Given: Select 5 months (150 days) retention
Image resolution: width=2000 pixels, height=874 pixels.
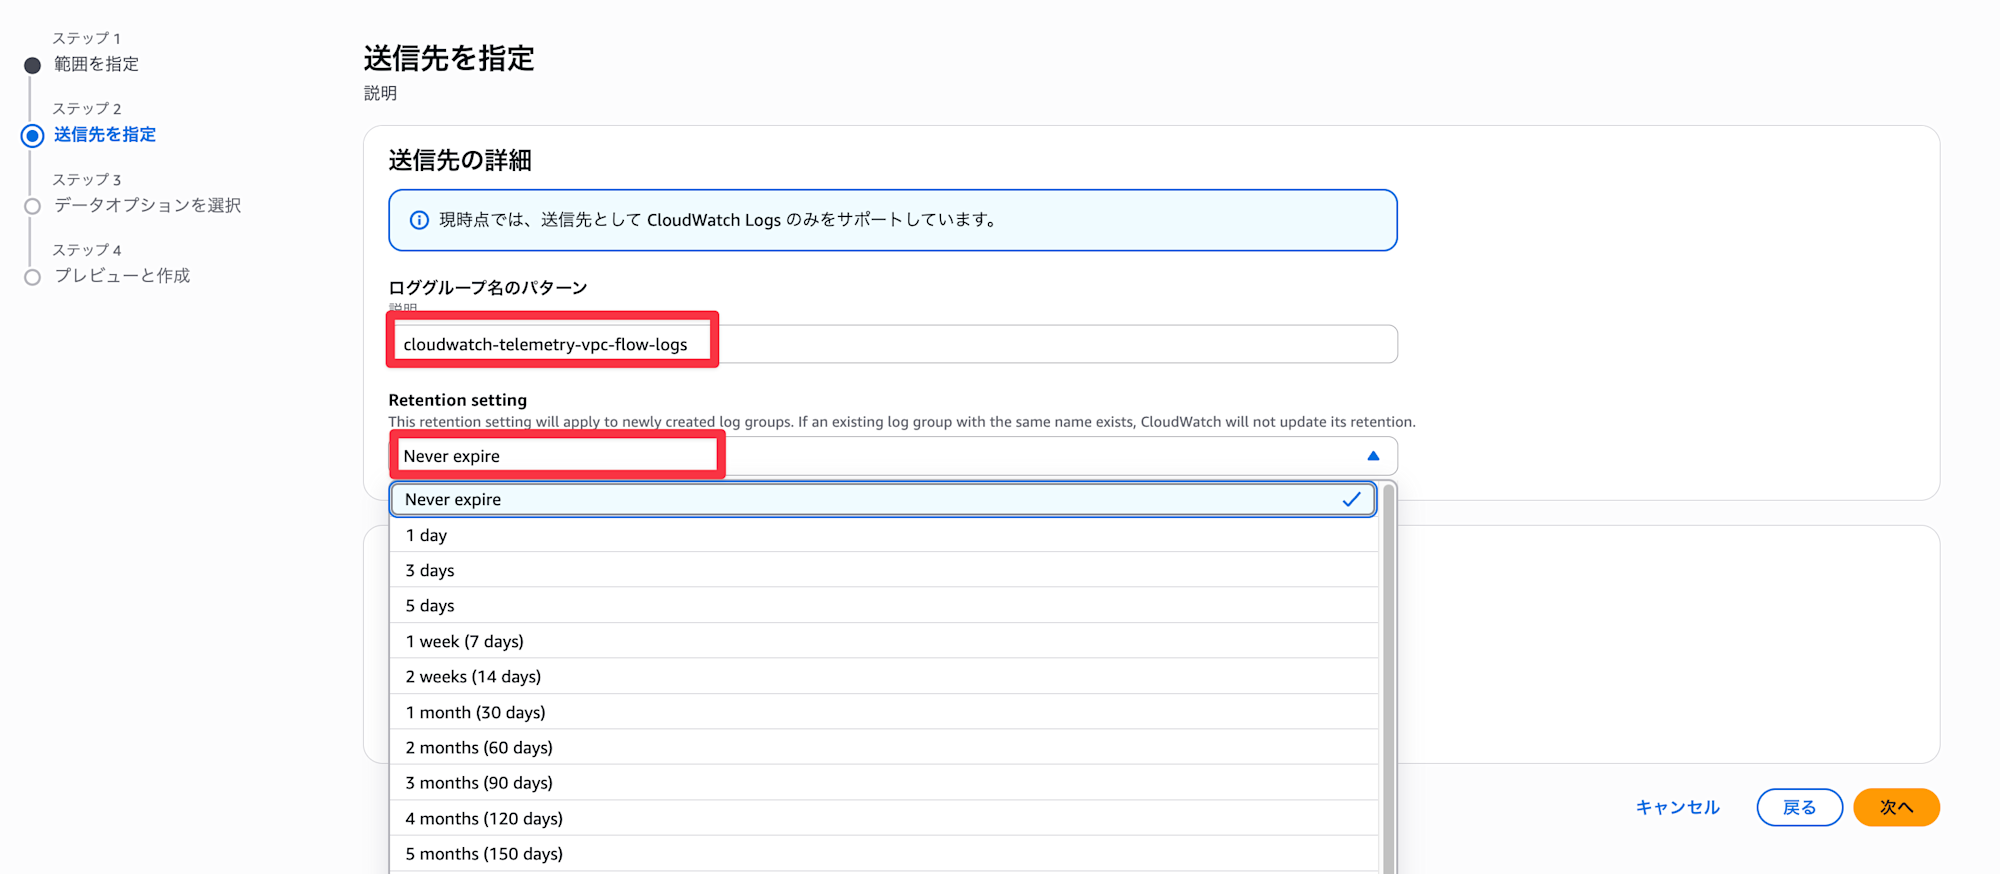Looking at the screenshot, I should click(883, 854).
